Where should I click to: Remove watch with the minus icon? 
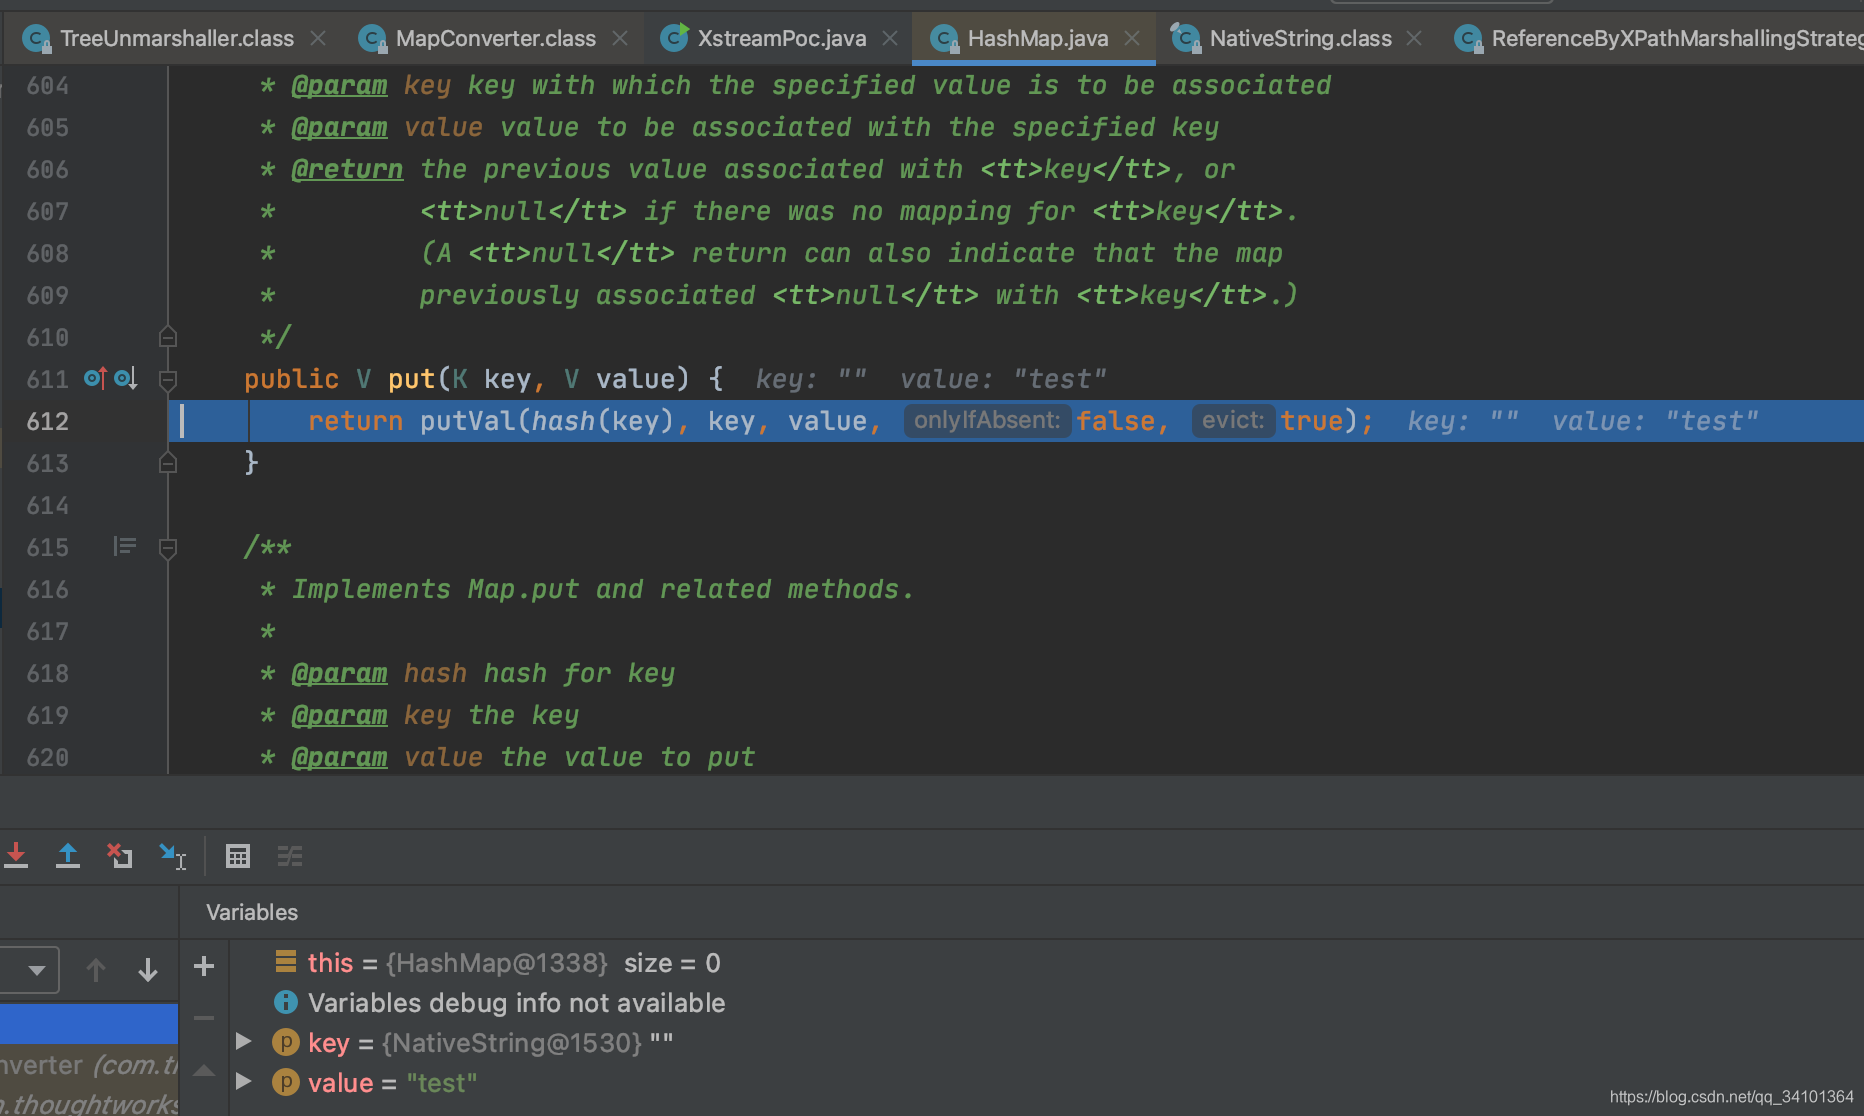(204, 1018)
